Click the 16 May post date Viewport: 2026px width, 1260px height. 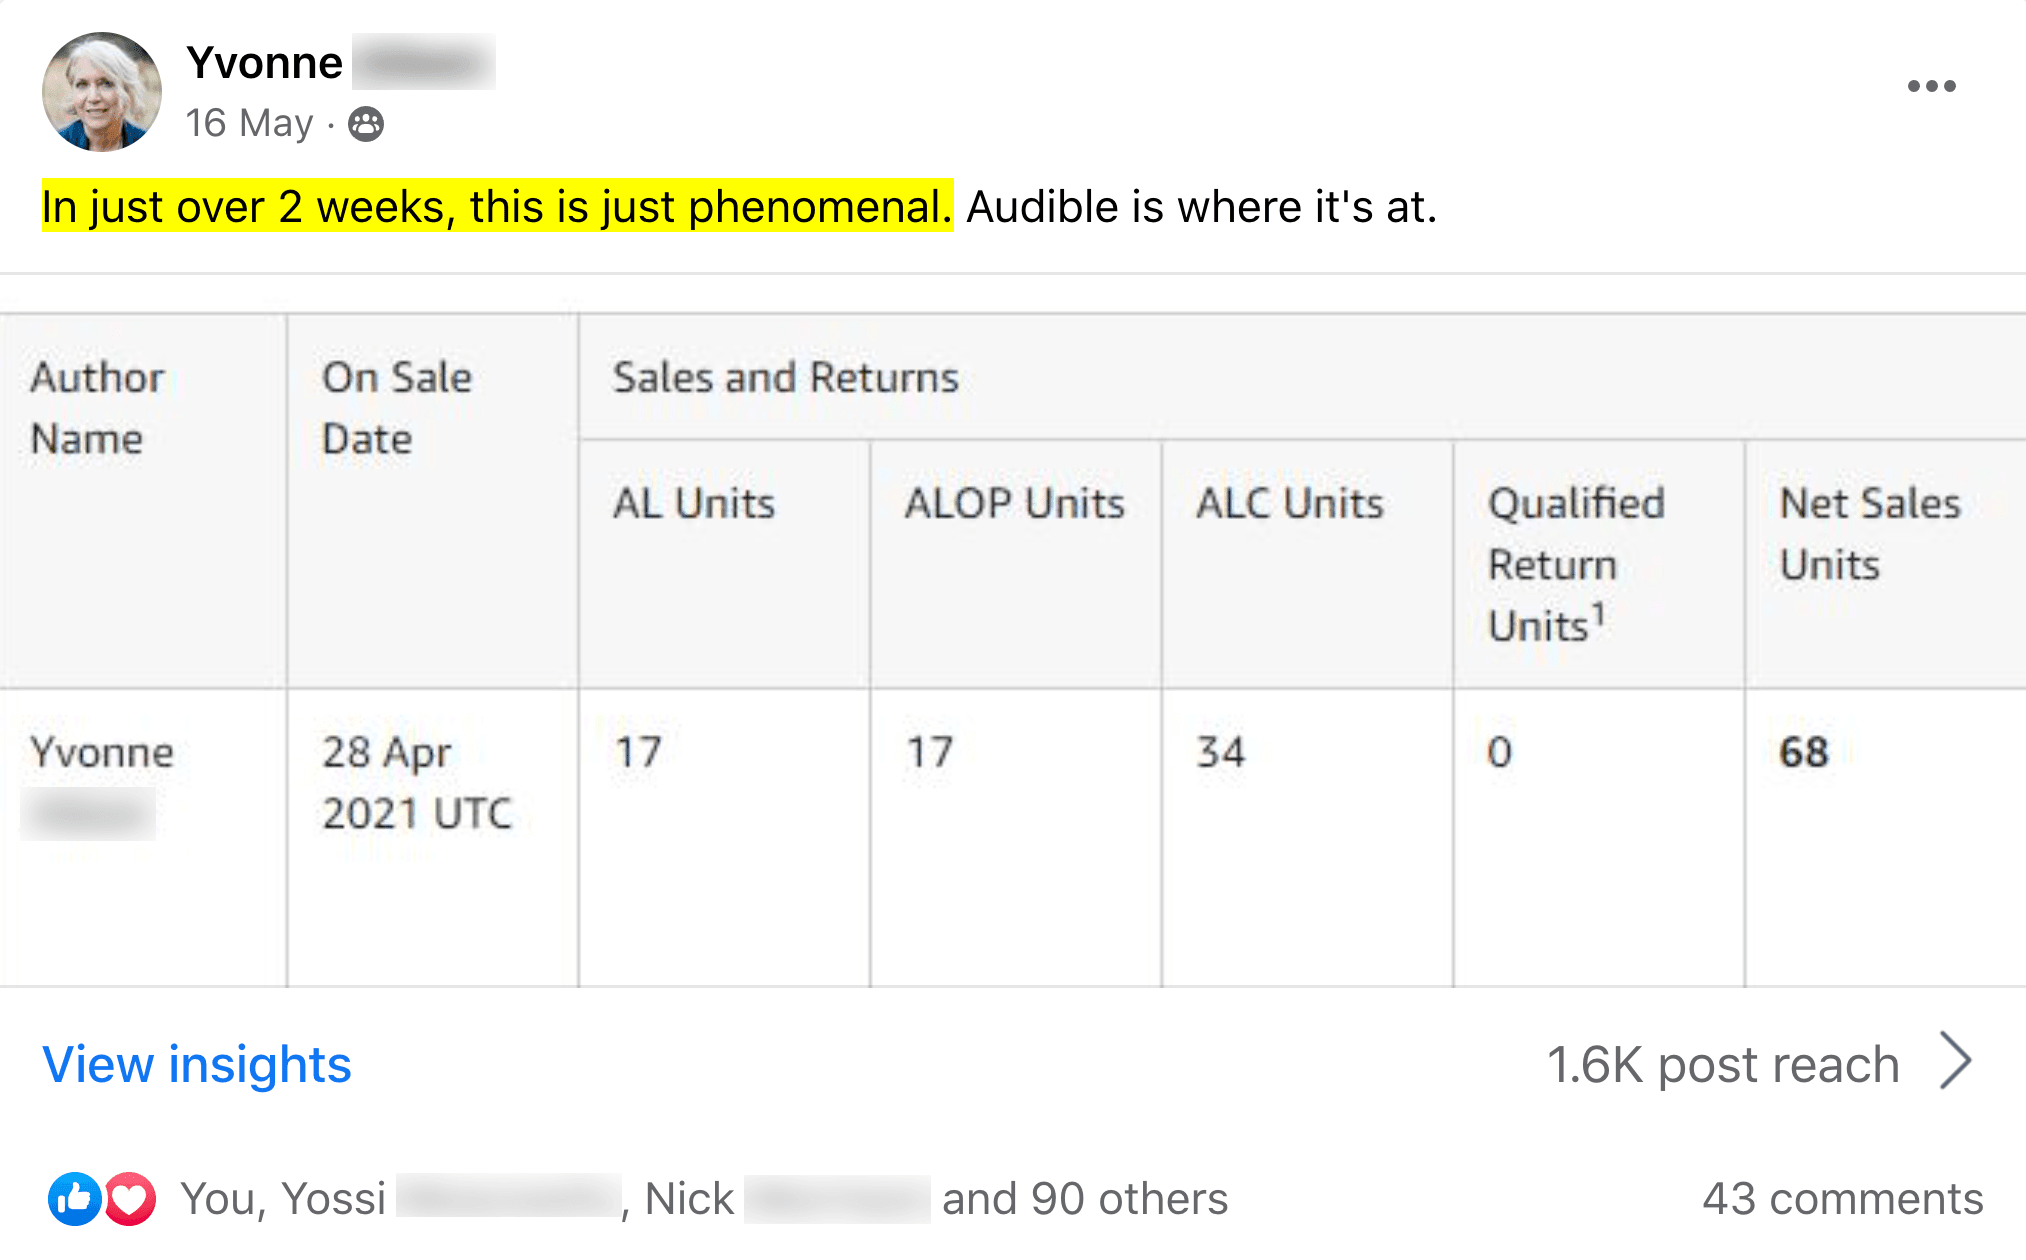[x=249, y=123]
